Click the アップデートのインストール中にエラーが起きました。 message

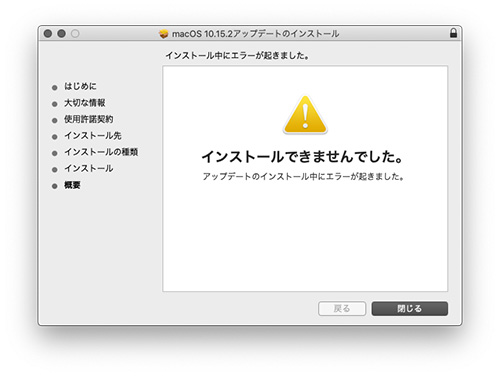(304, 176)
